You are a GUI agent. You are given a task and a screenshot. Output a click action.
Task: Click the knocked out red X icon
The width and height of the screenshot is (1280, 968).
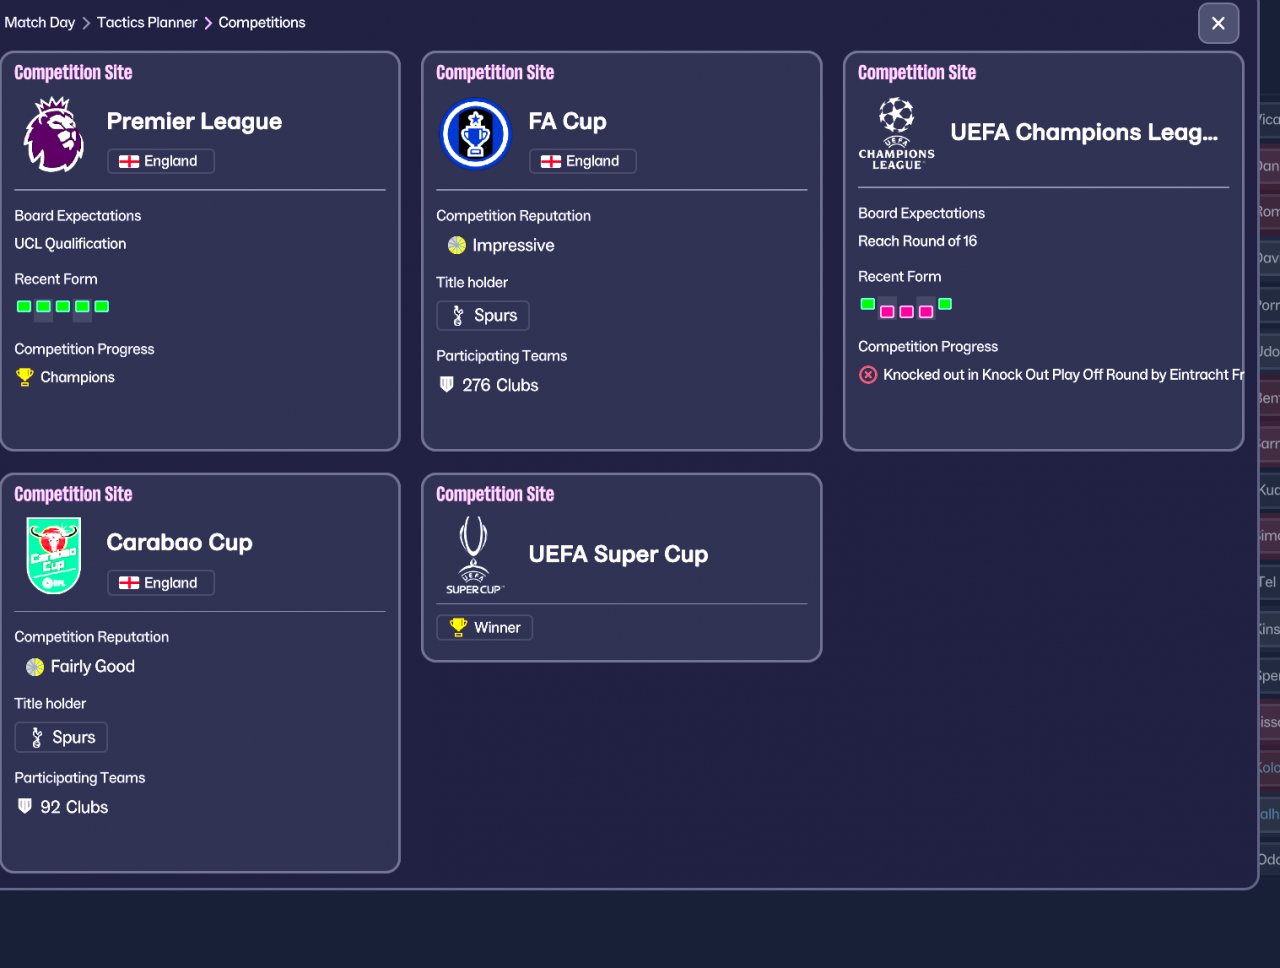868,375
